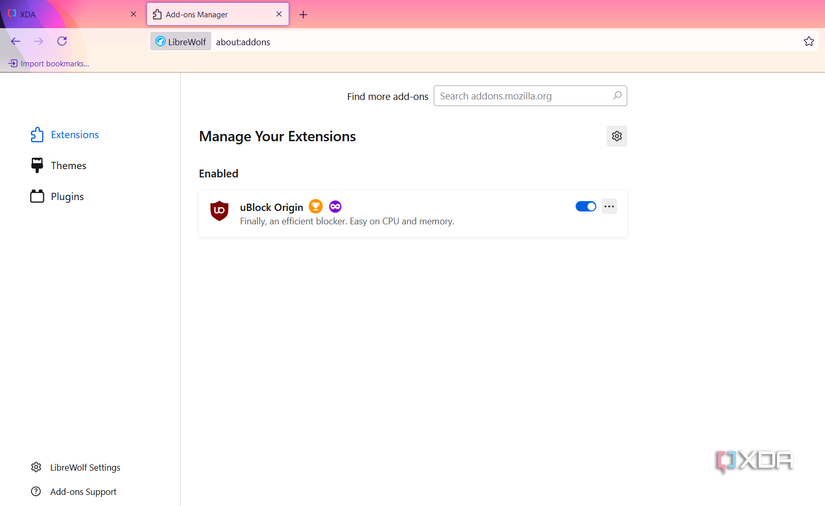
Task: Click the uBlock Origin shield icon
Action: pyautogui.click(x=219, y=211)
